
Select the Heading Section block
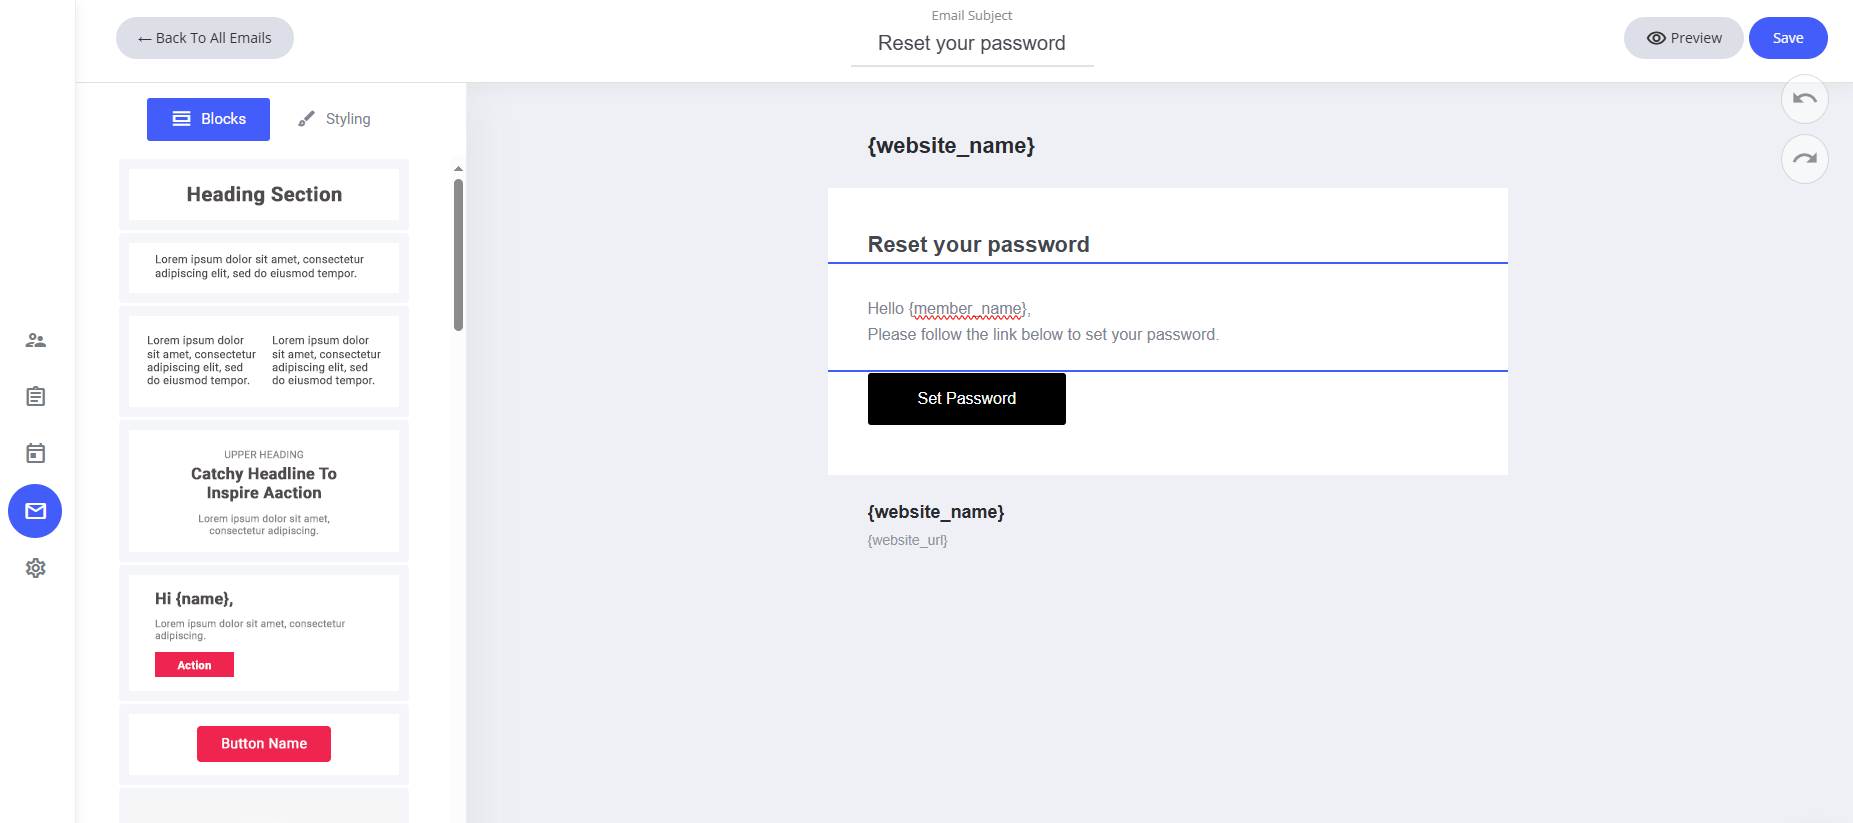[264, 194]
